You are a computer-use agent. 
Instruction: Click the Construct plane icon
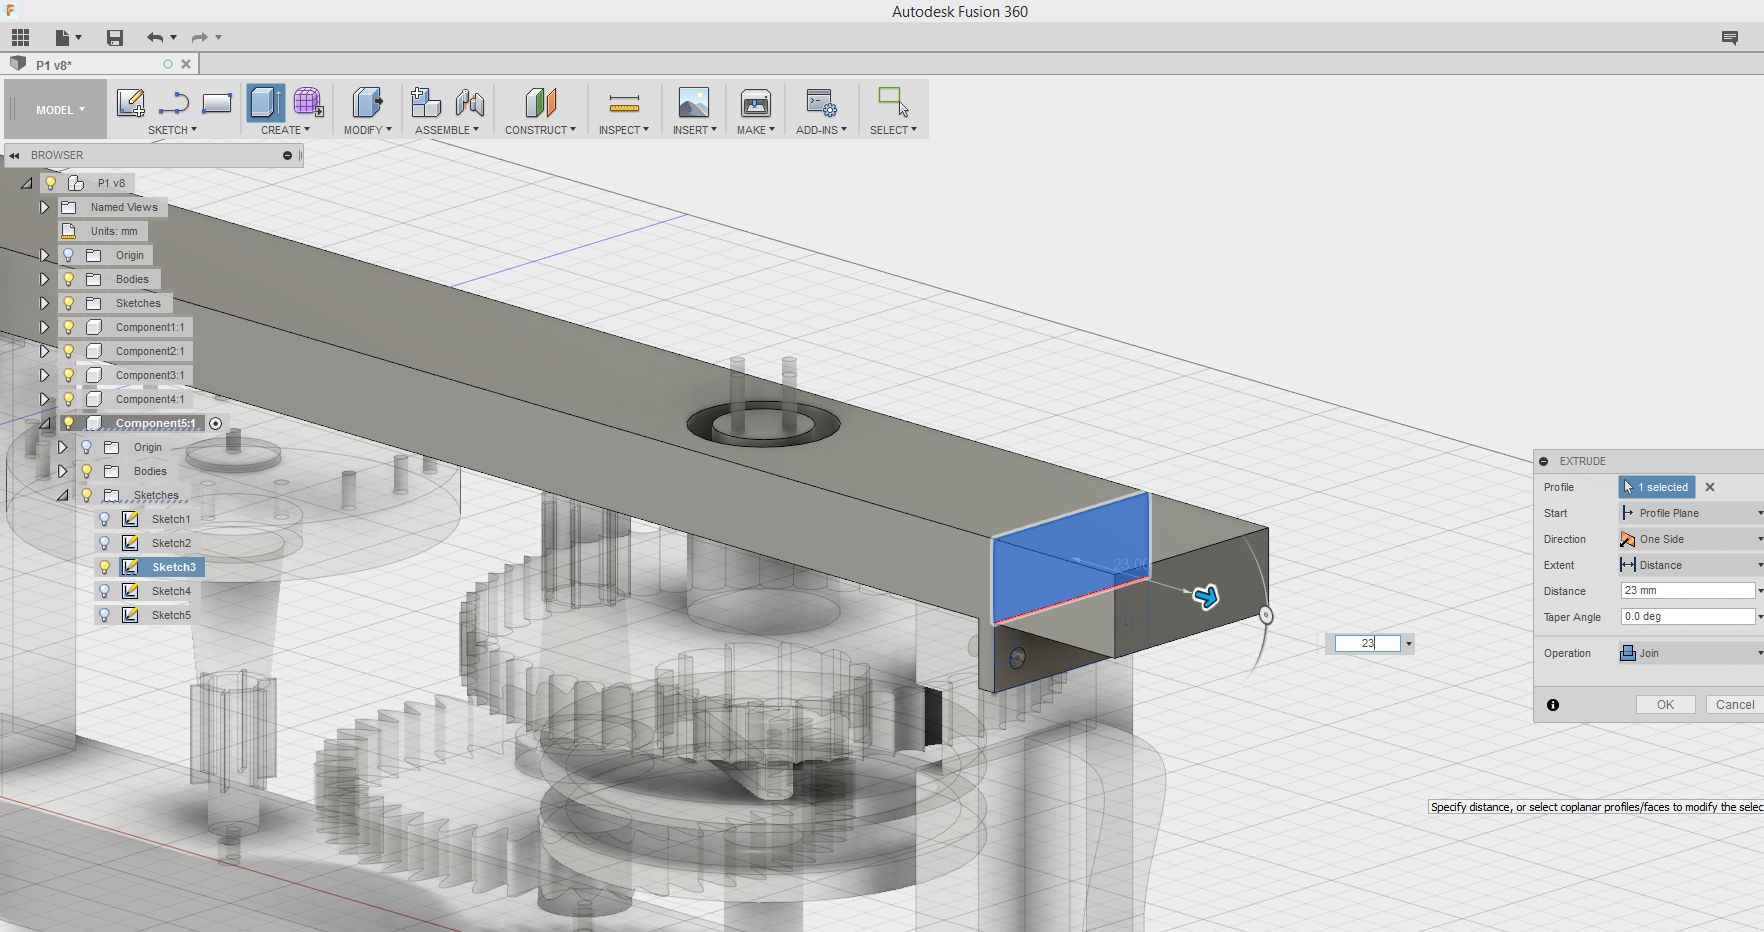(540, 103)
